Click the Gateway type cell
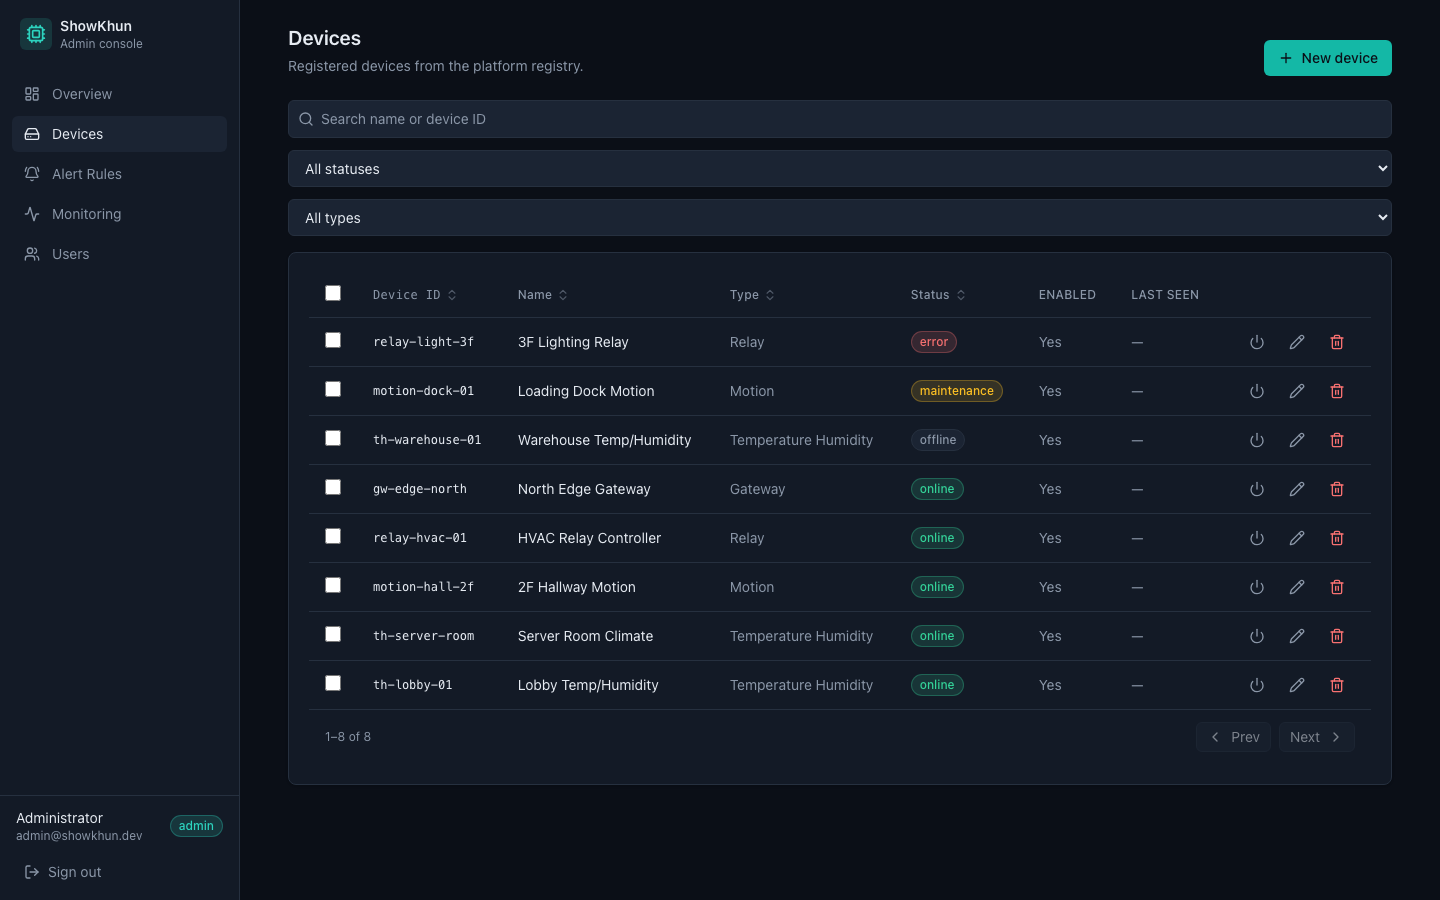This screenshot has height=900, width=1440. point(758,489)
